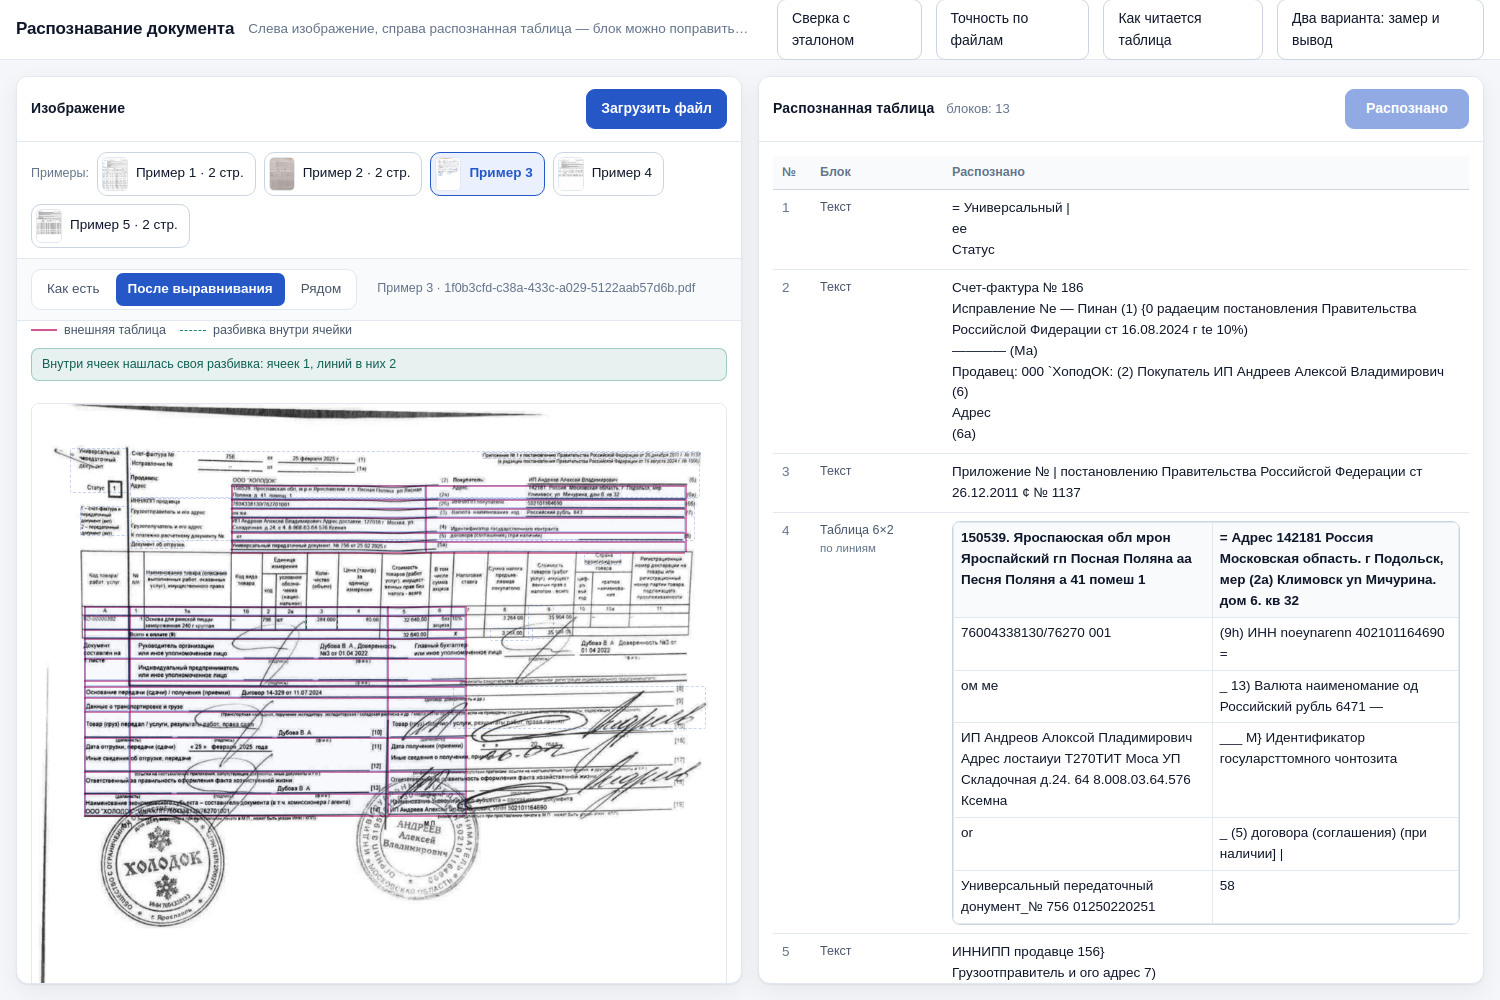The image size is (1500, 1000).
Task: Click the green notice about cell splitting
Action: click(x=379, y=364)
